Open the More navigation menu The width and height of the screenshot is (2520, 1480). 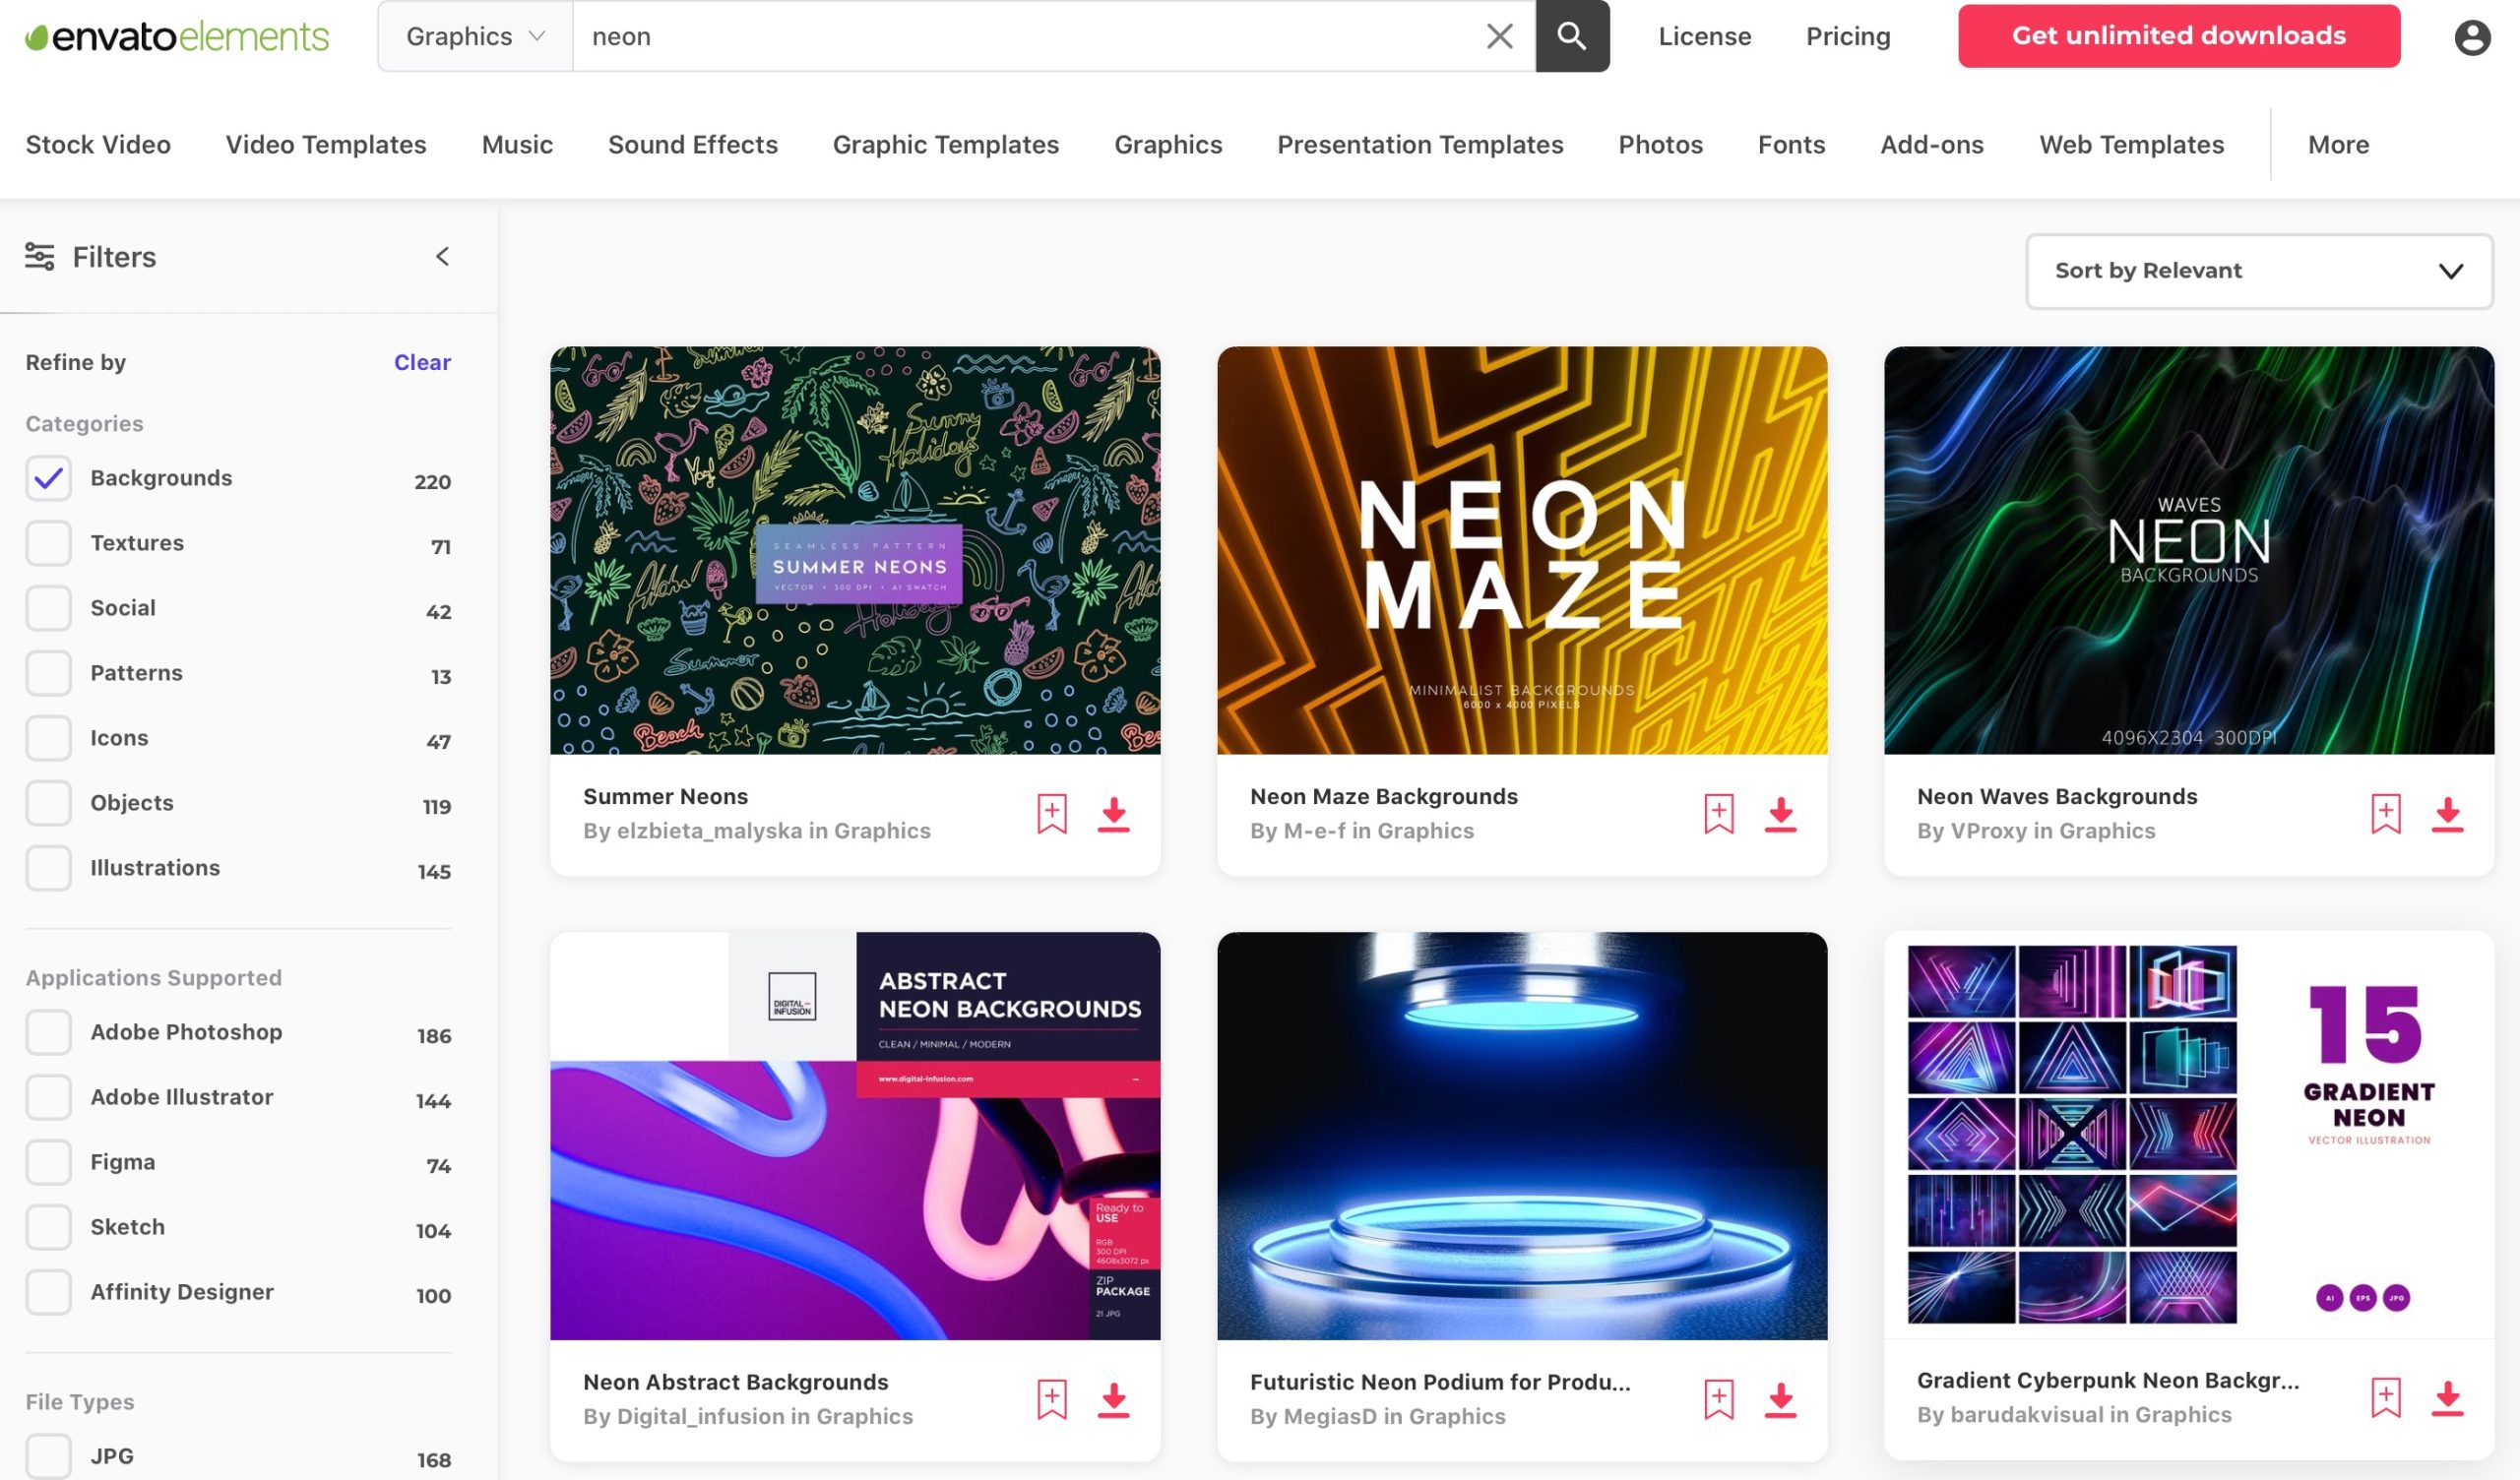click(2337, 145)
